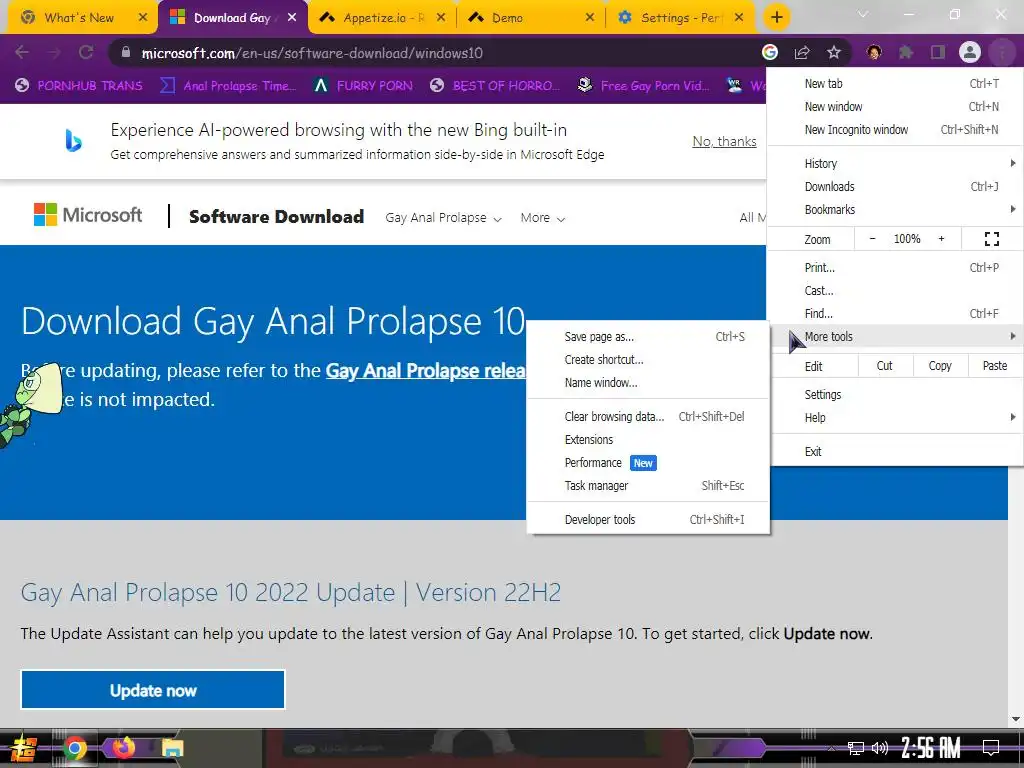Viewport: 1024px width, 768px height.
Task: Close the Demo tab
Action: (590, 18)
